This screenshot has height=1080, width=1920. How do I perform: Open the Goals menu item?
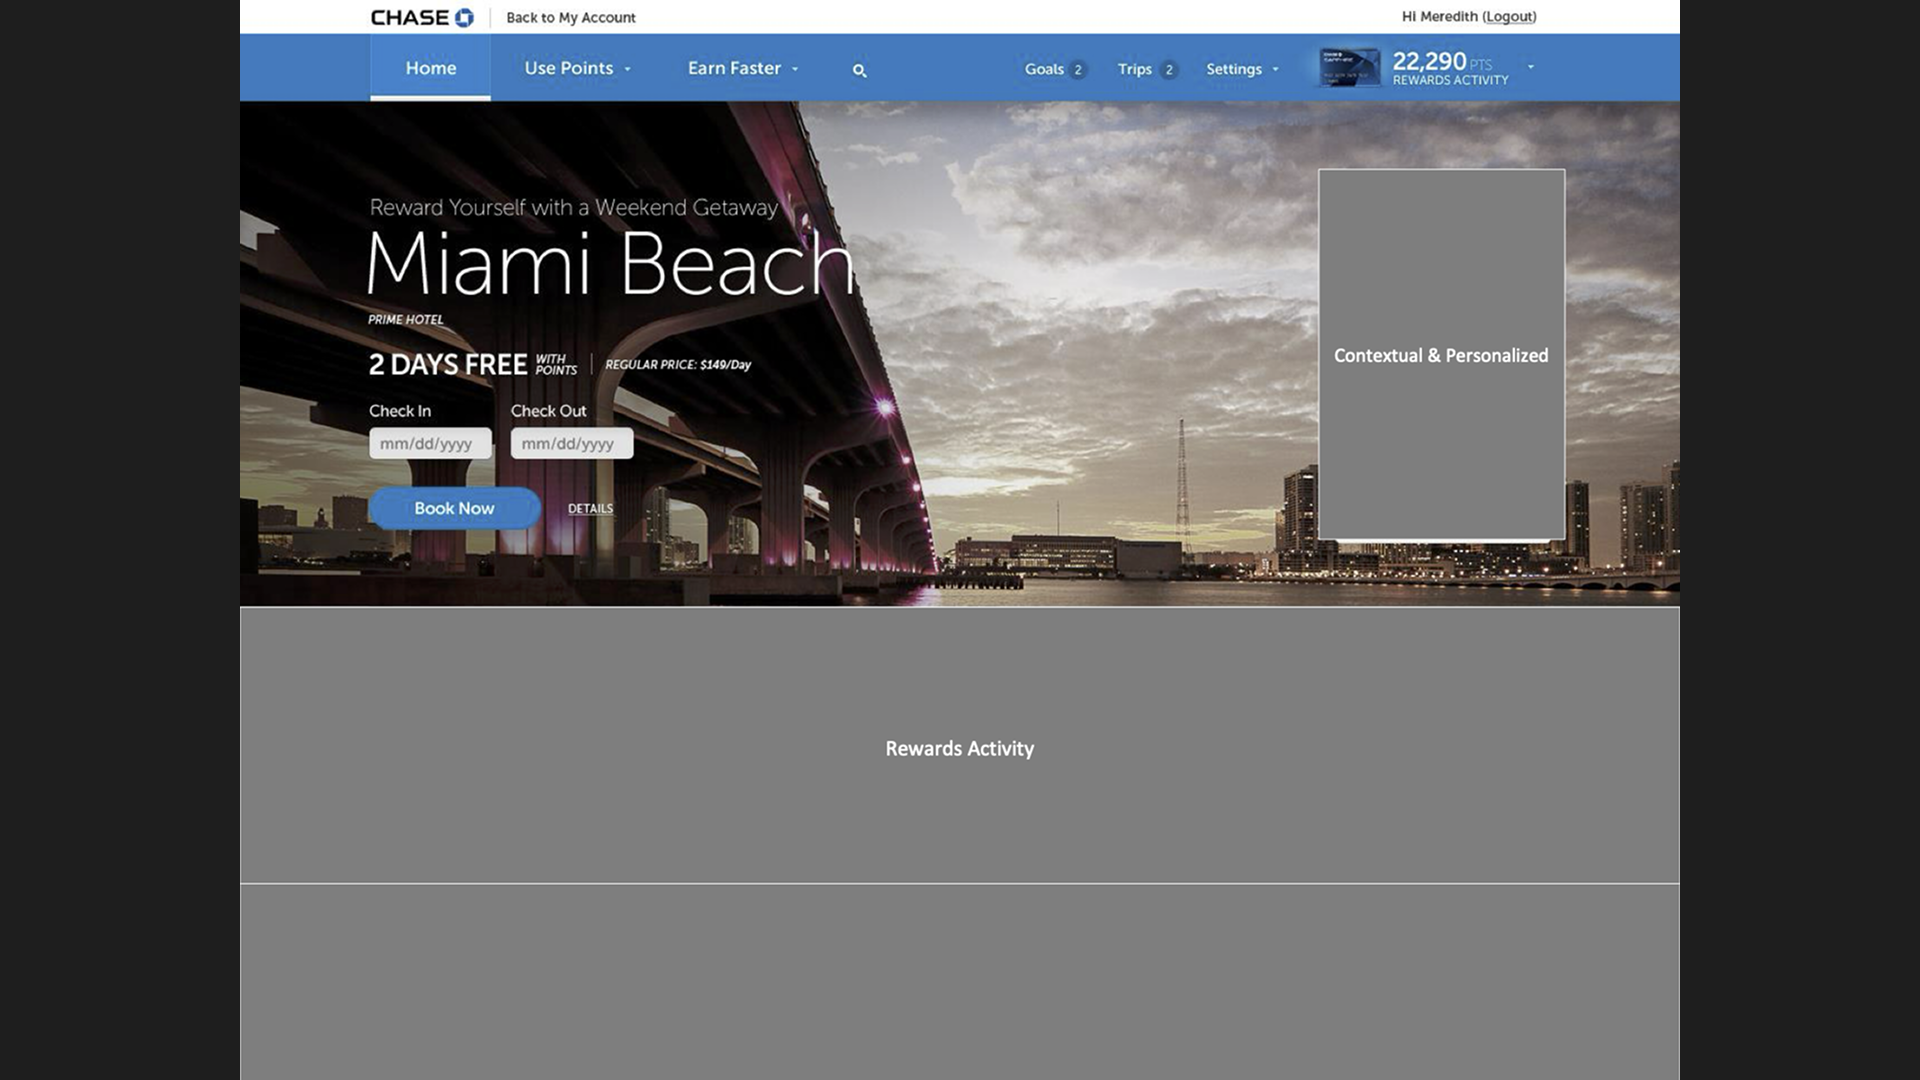pyautogui.click(x=1043, y=69)
